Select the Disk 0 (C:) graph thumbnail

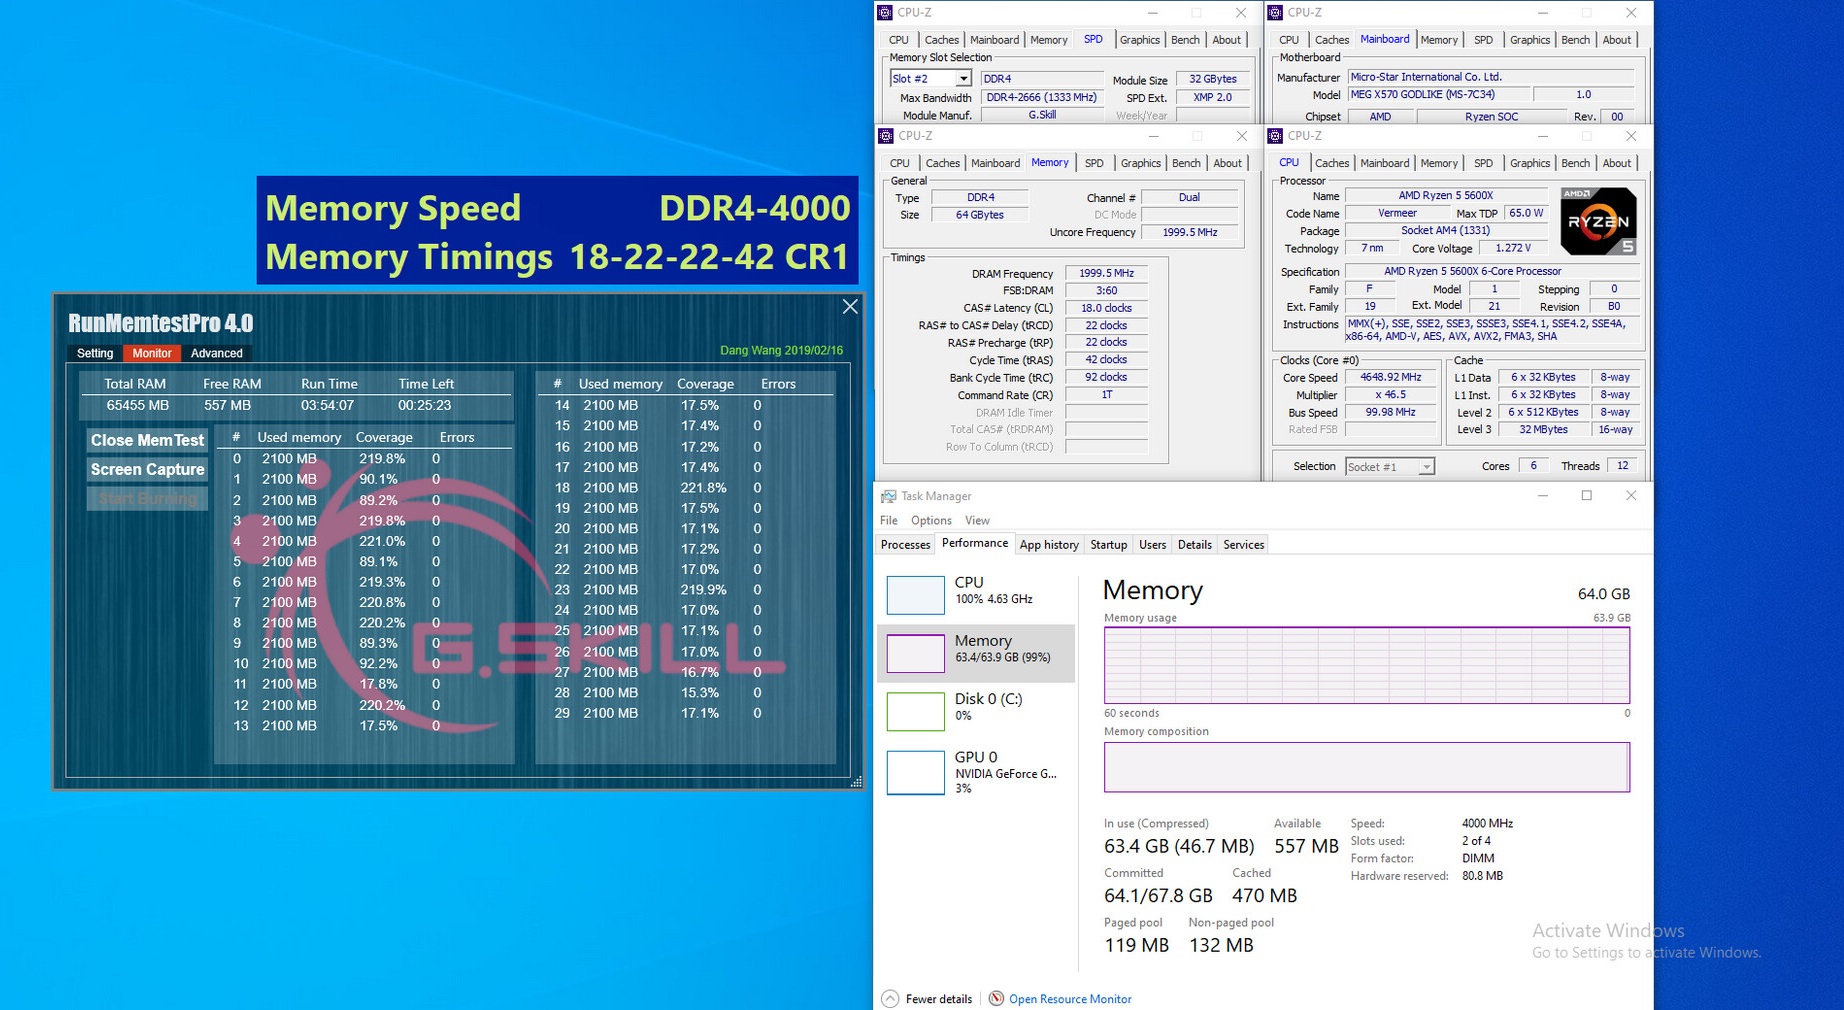click(x=915, y=711)
